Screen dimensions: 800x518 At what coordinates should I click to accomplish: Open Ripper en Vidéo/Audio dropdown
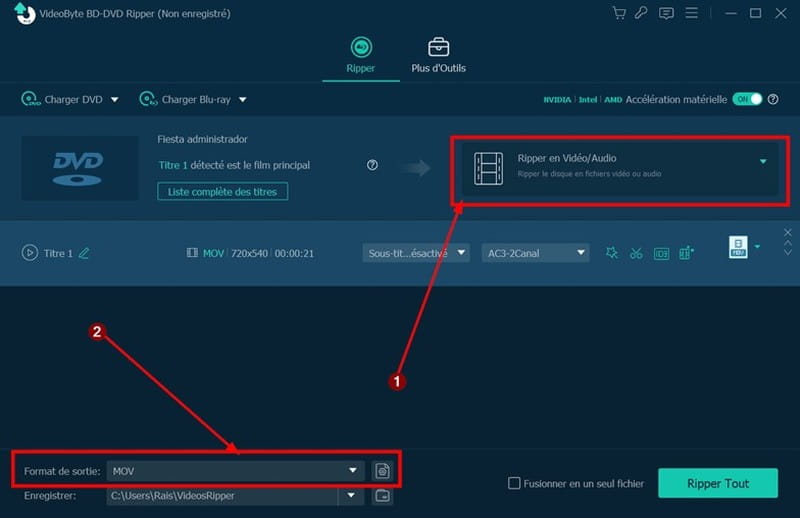pos(620,168)
